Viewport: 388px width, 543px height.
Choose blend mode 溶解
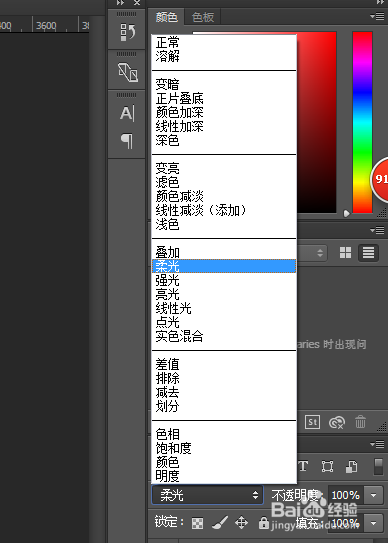[224, 56]
